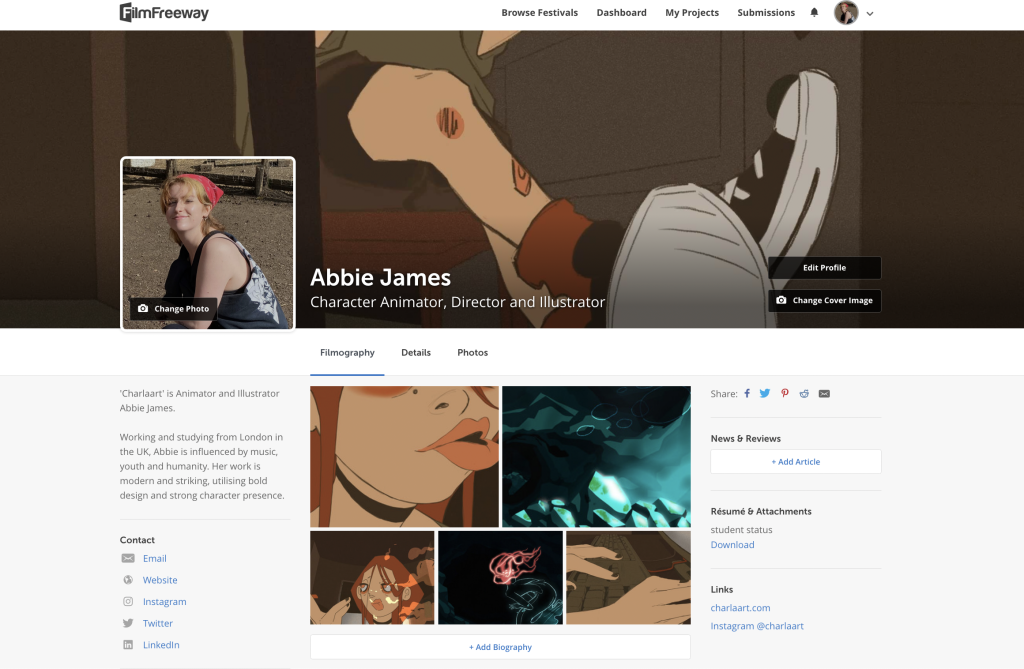
Task: Open the charlaart.com link
Action: (741, 608)
